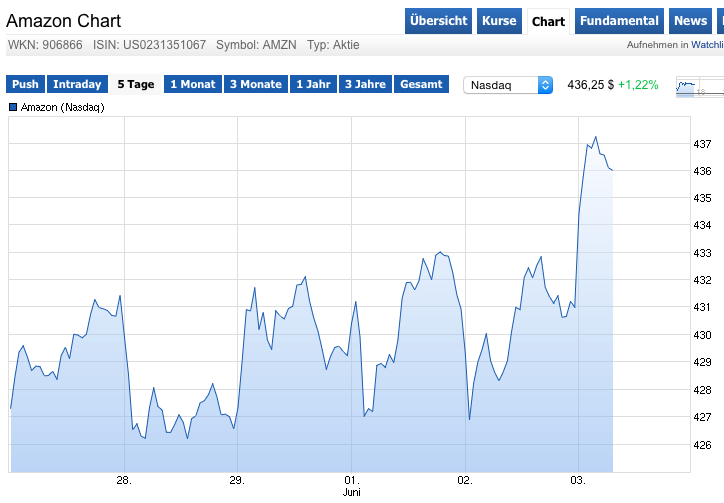This screenshot has height=503, width=724.
Task: Switch chart to Intraday view
Action: click(x=77, y=85)
